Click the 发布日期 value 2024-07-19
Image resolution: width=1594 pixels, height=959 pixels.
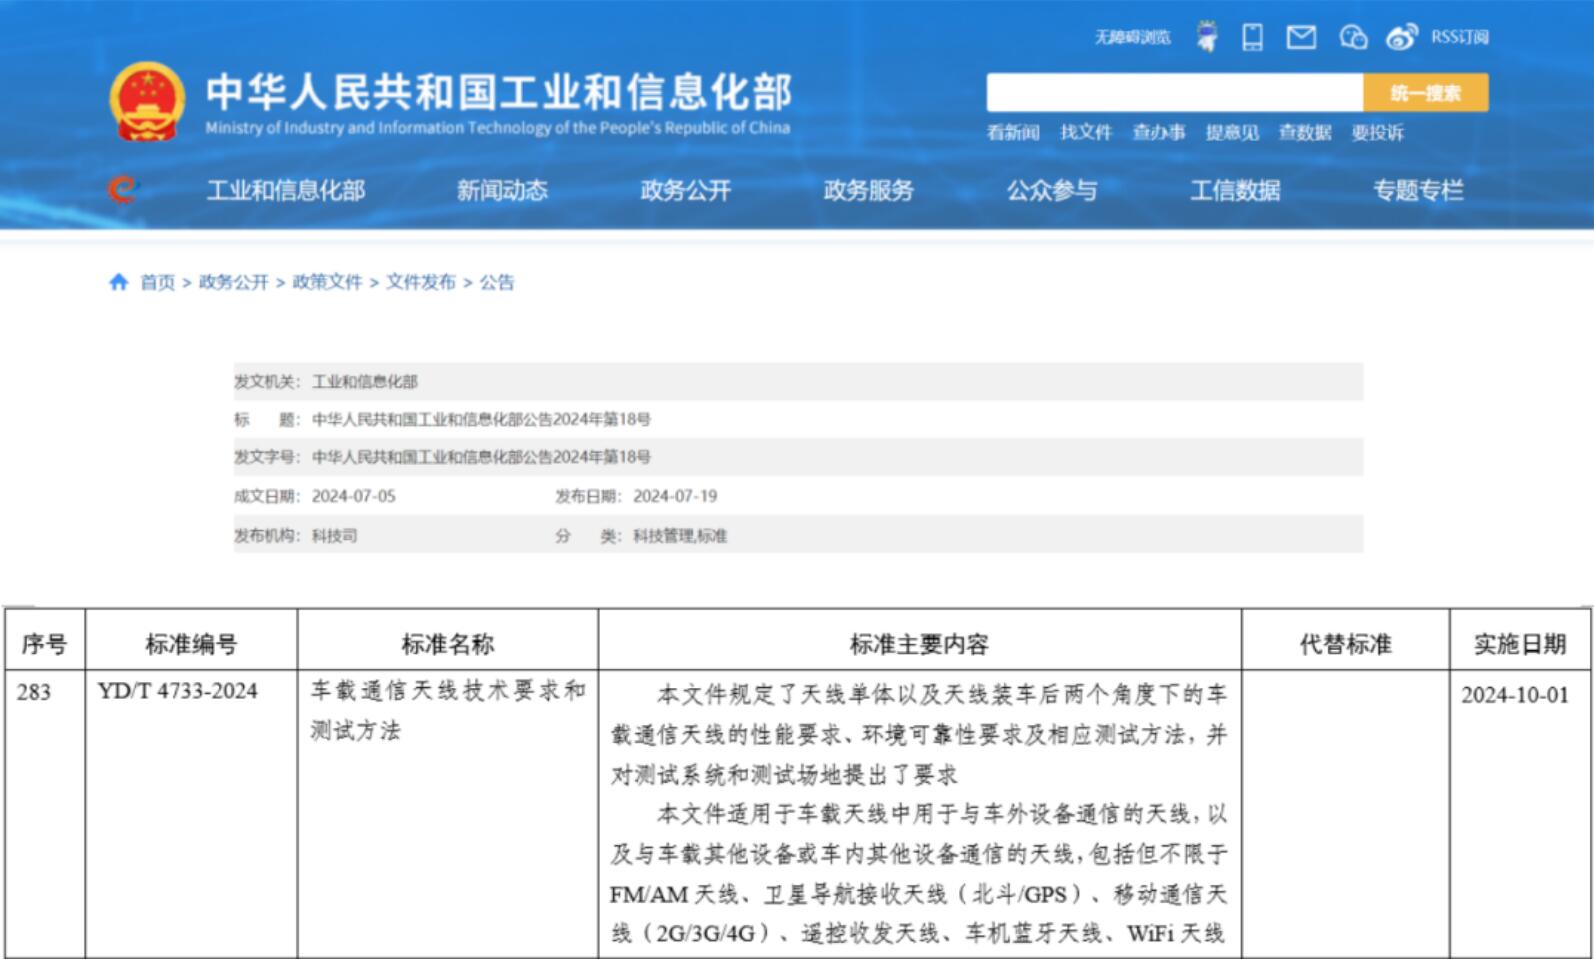point(675,496)
